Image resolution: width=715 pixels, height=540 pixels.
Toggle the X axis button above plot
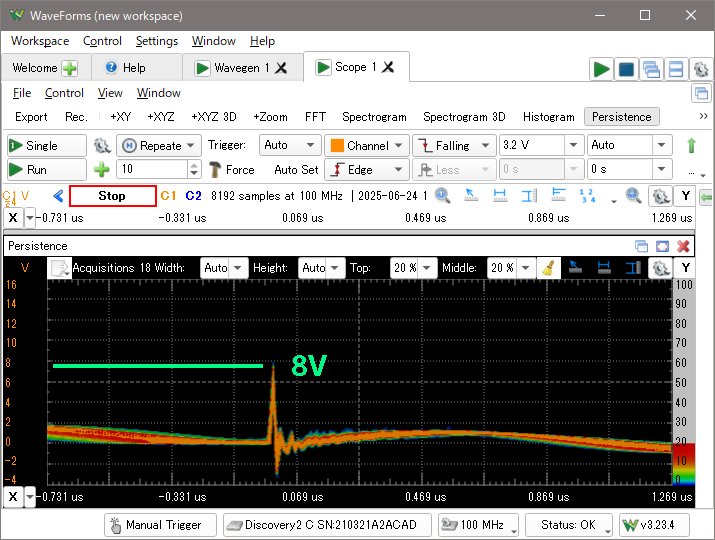13,218
